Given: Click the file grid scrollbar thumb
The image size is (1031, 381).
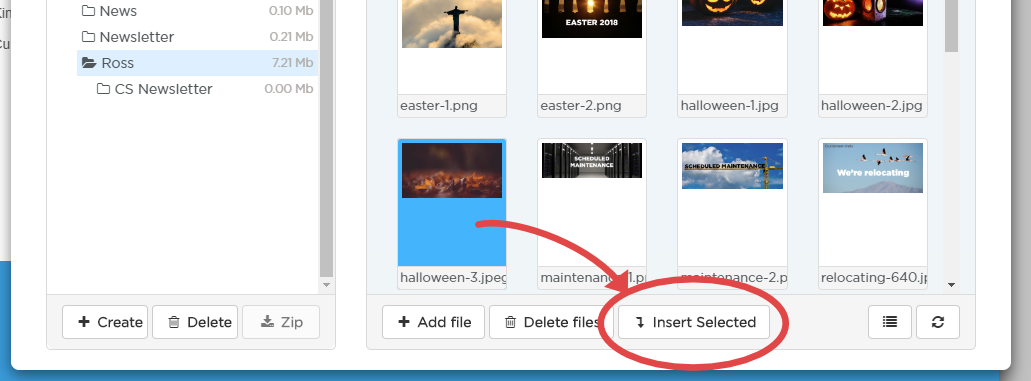Looking at the screenshot, I should tap(951, 26).
